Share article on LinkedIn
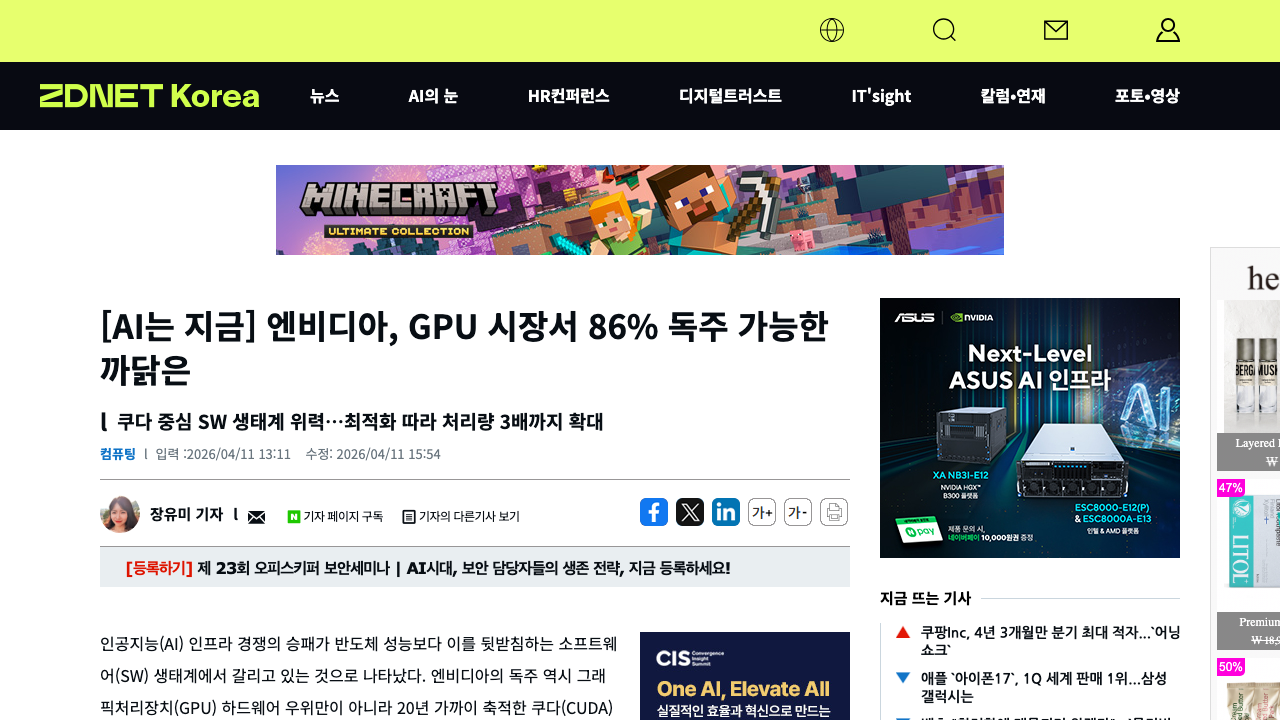The image size is (1280, 720). point(726,512)
